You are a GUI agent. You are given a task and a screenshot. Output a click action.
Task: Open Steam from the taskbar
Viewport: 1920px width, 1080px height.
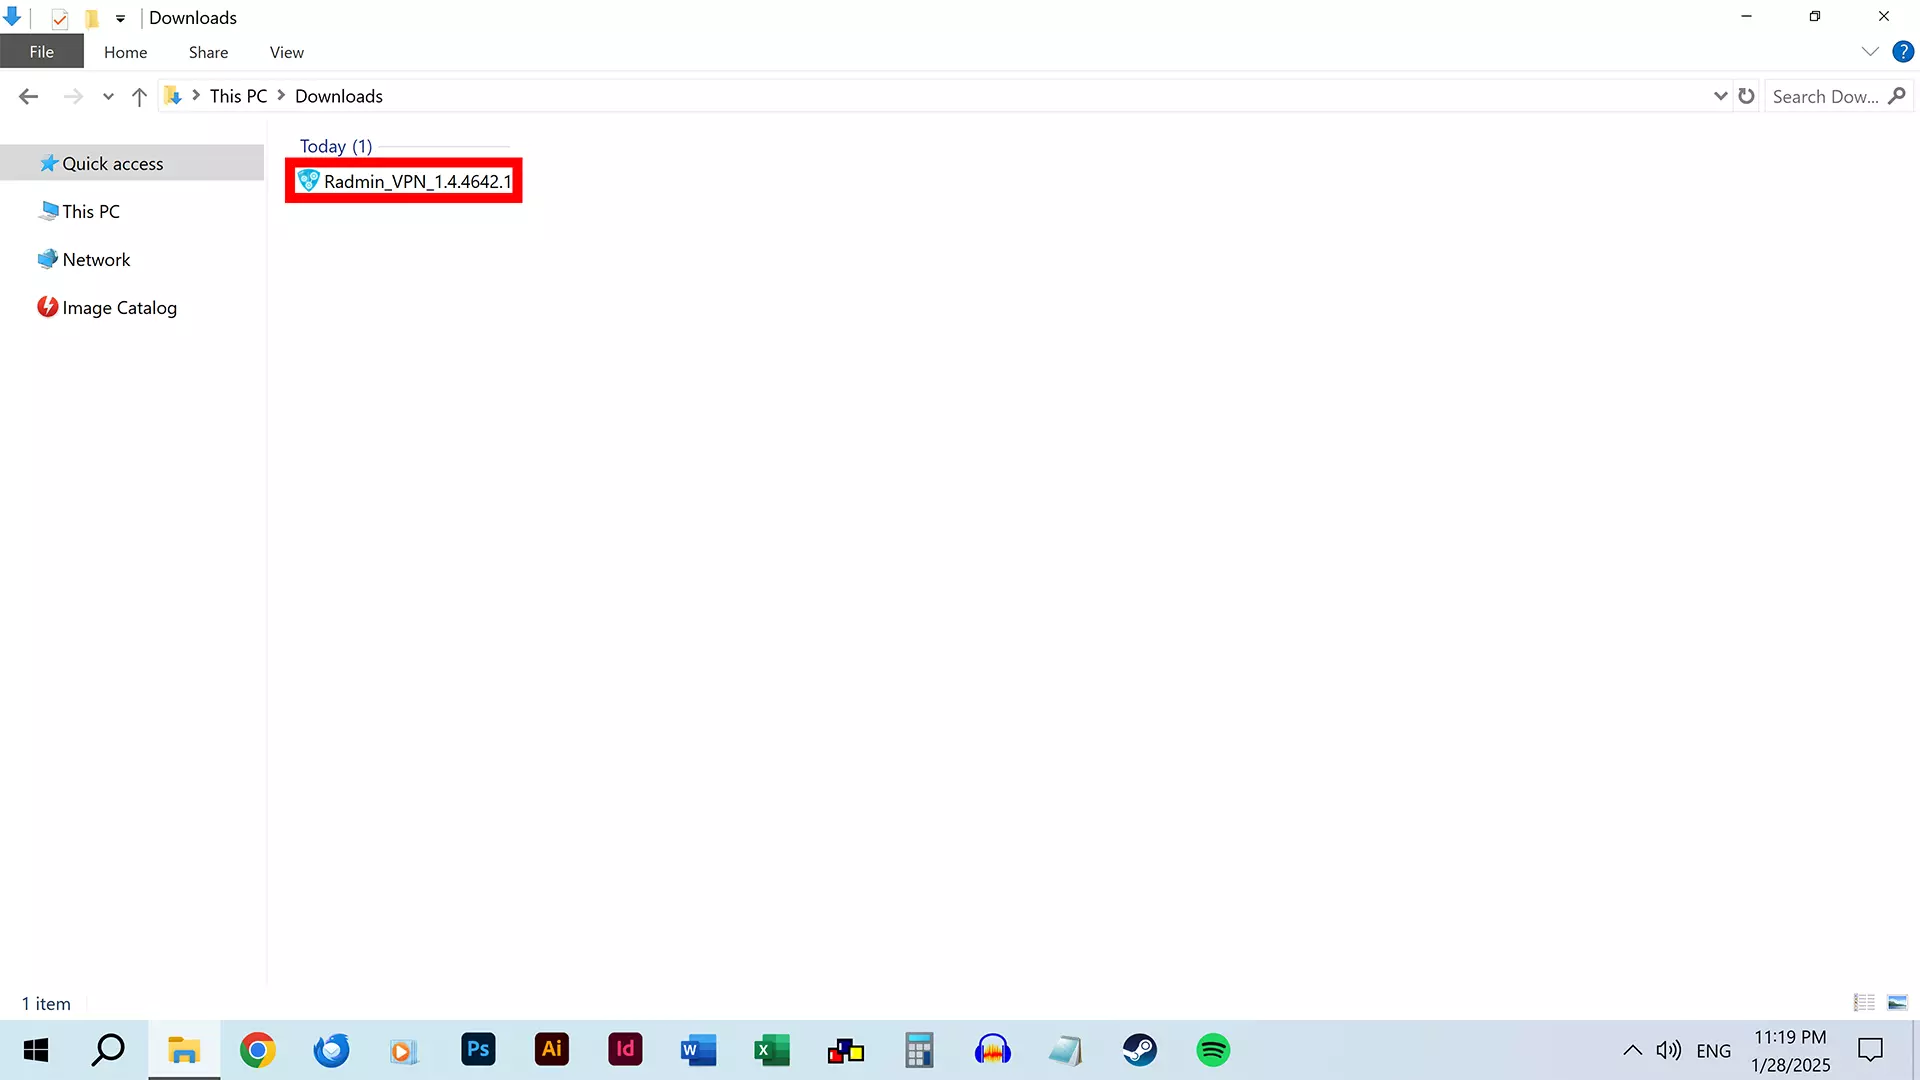[x=1139, y=1050]
